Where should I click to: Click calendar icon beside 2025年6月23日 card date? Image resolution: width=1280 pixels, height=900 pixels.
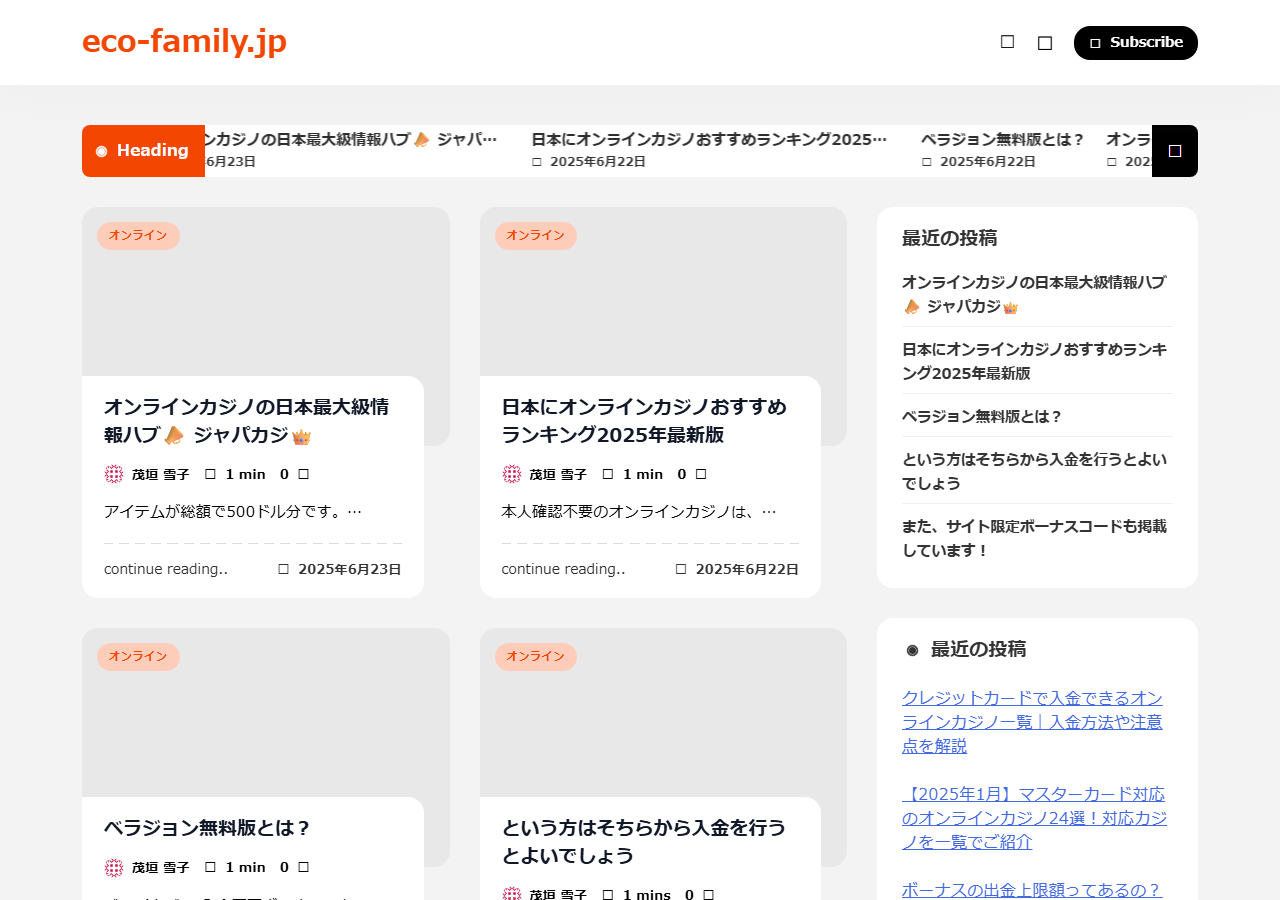point(284,569)
